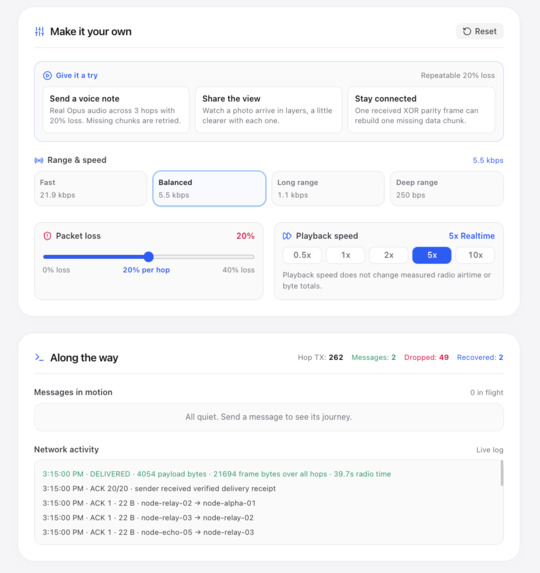Click the 0 in flight indicator

click(x=487, y=392)
